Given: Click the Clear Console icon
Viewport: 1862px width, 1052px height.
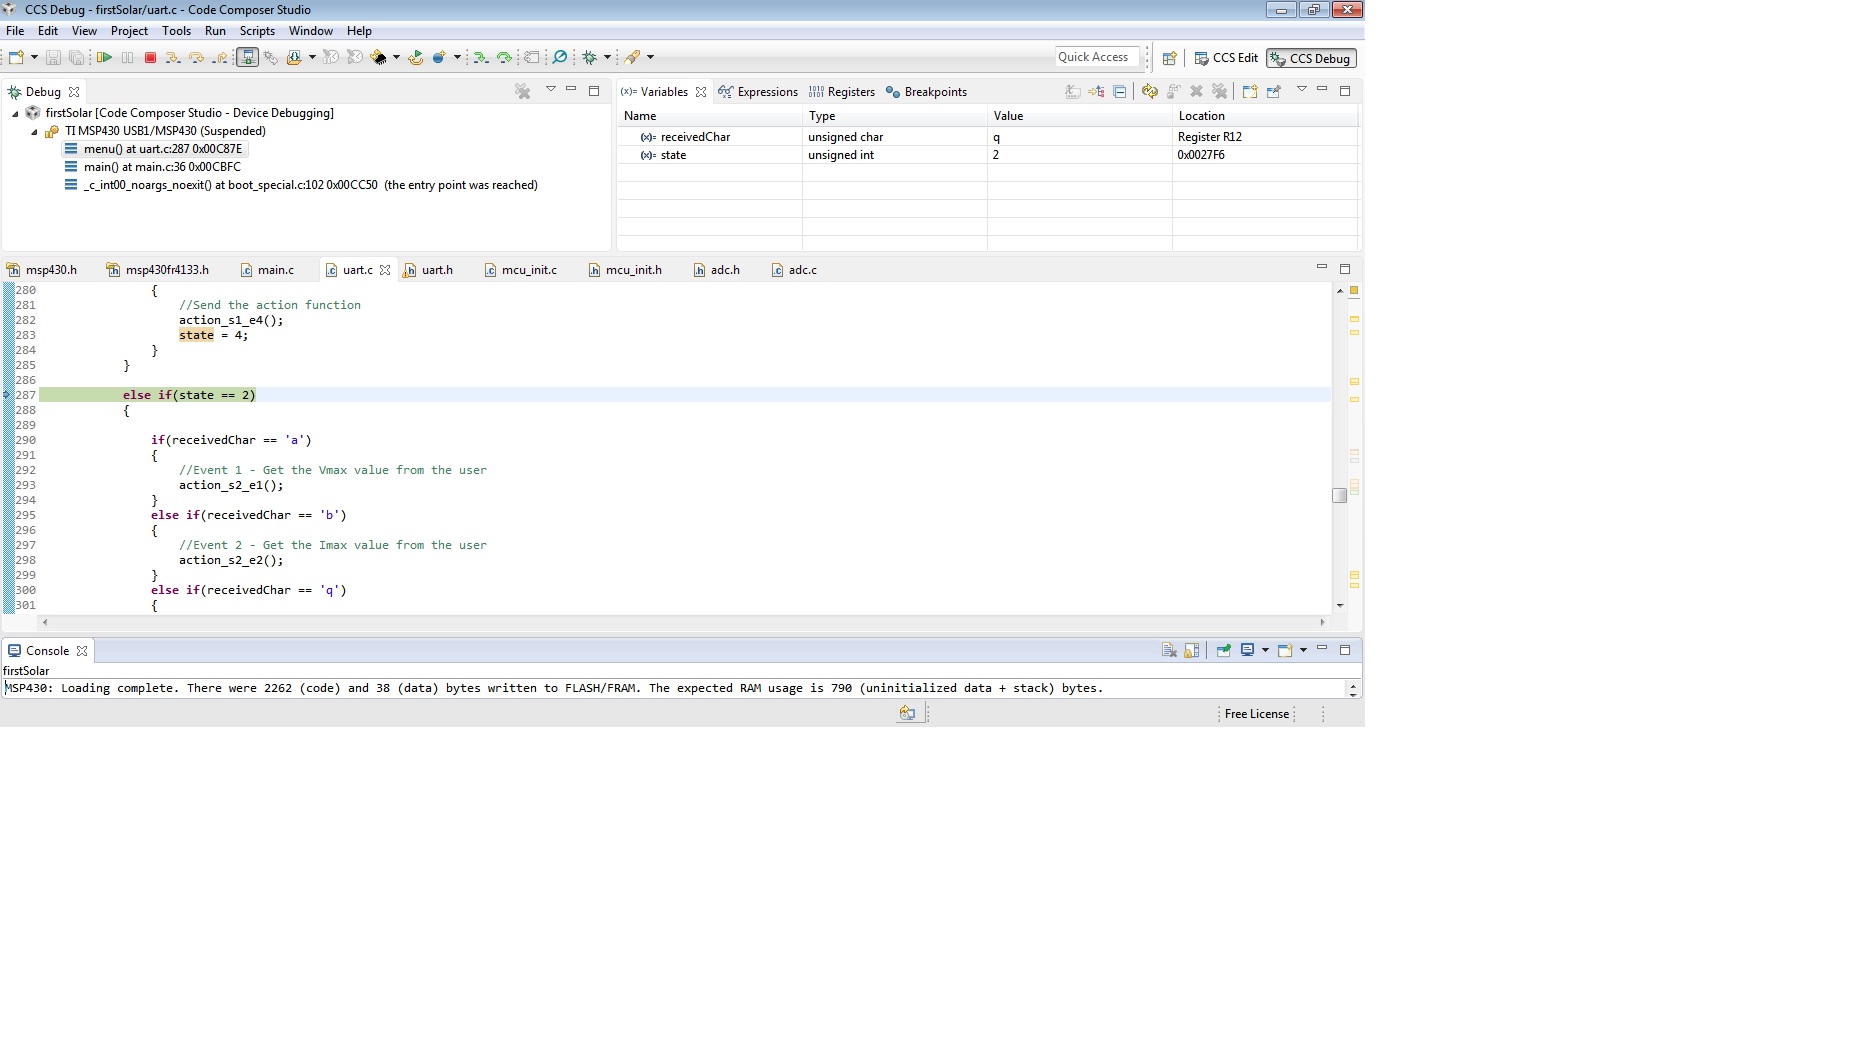Looking at the screenshot, I should (1169, 650).
